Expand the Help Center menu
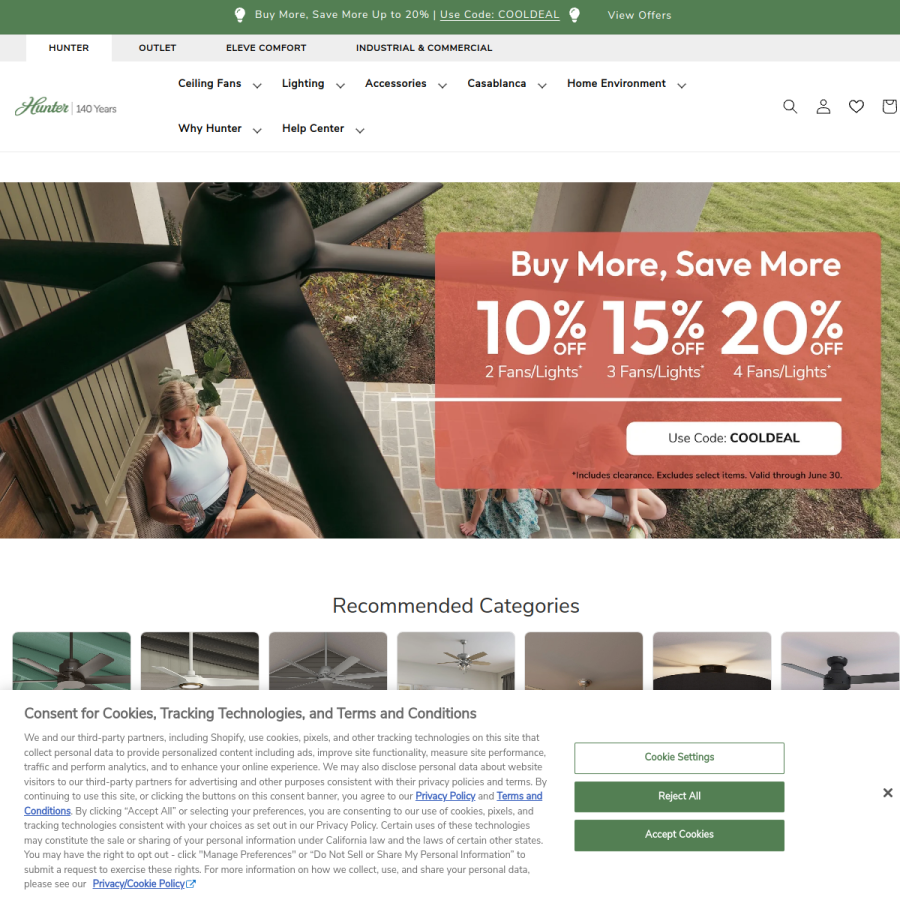Image resolution: width=900 pixels, height=900 pixels. click(x=323, y=129)
